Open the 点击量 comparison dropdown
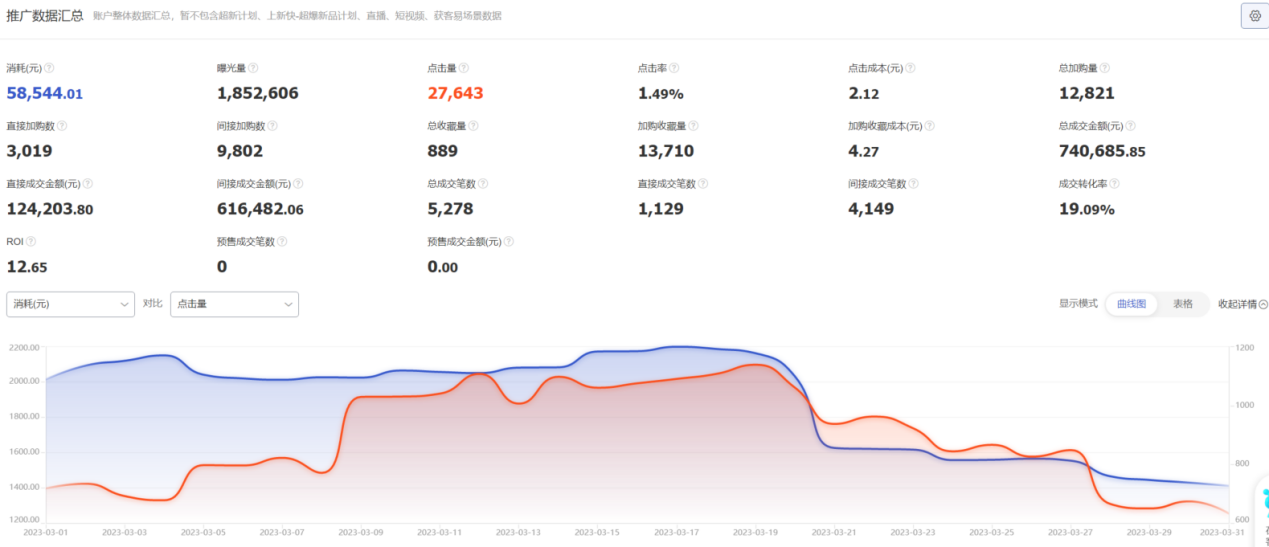 point(234,304)
